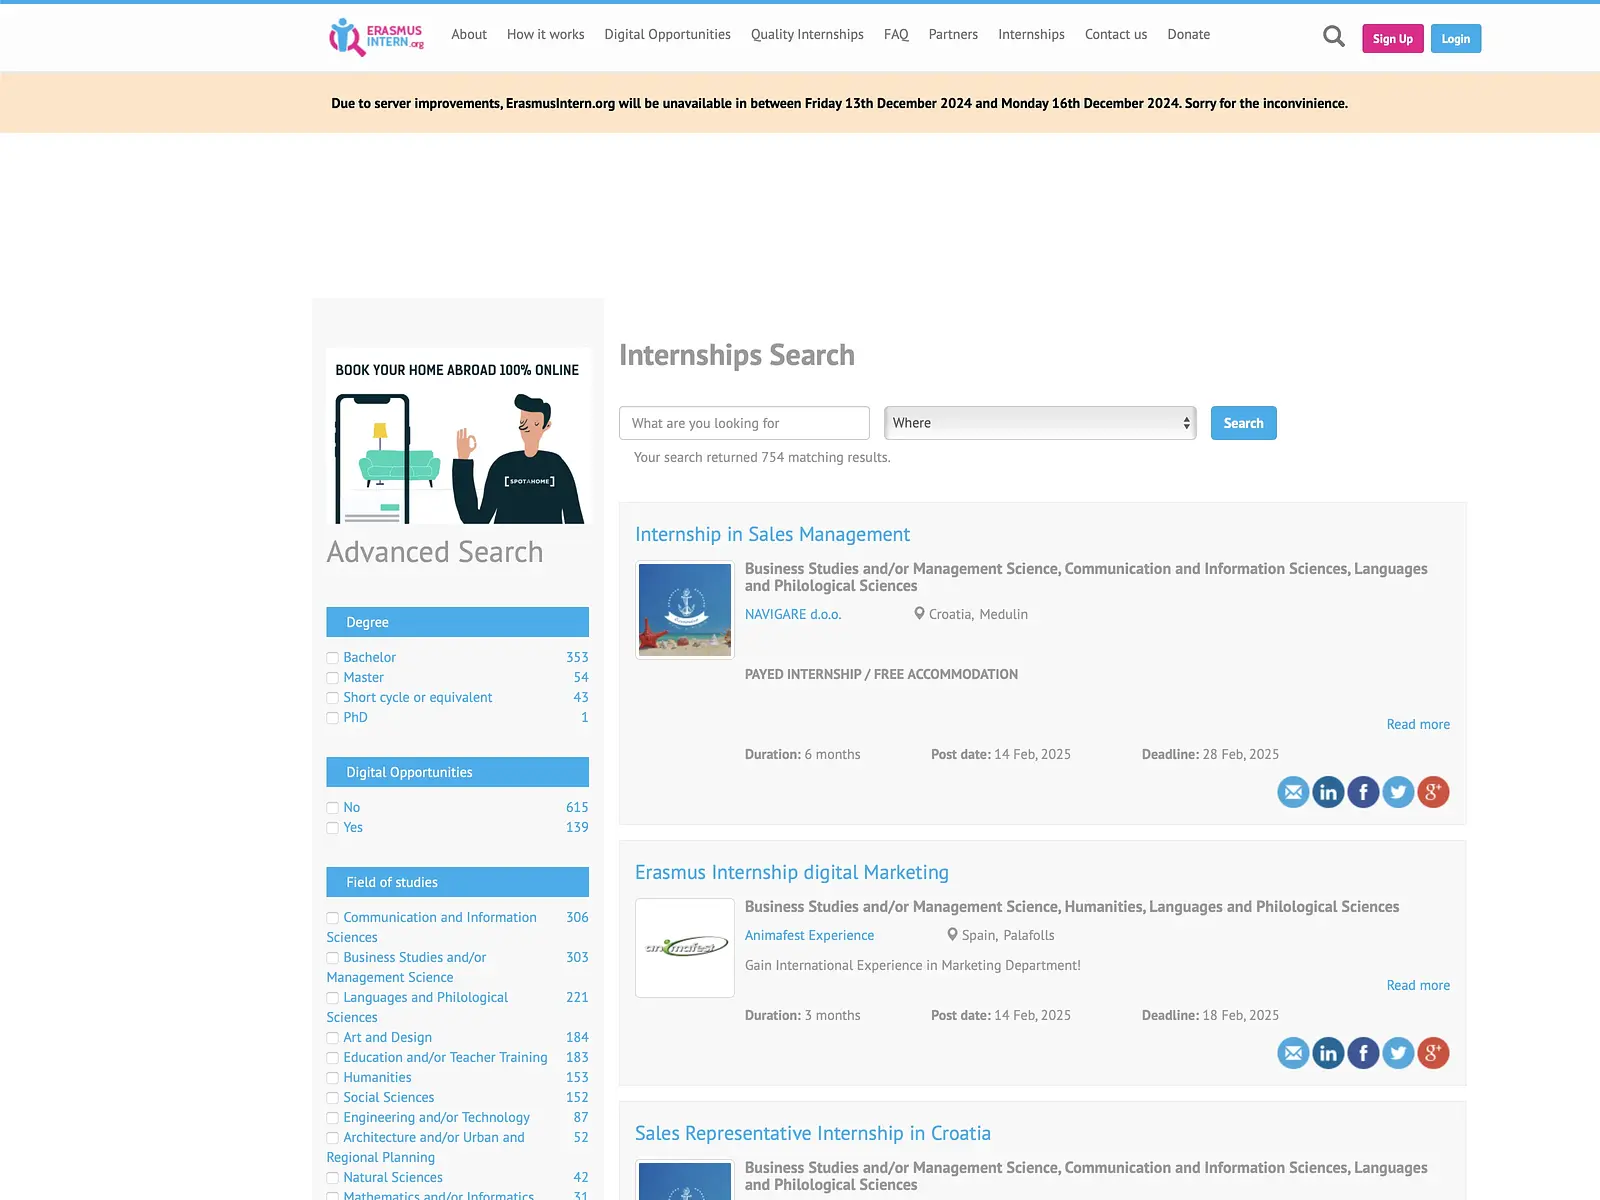The image size is (1600, 1200).
Task: Share Sales Management internship by email icon
Action: click(x=1293, y=792)
